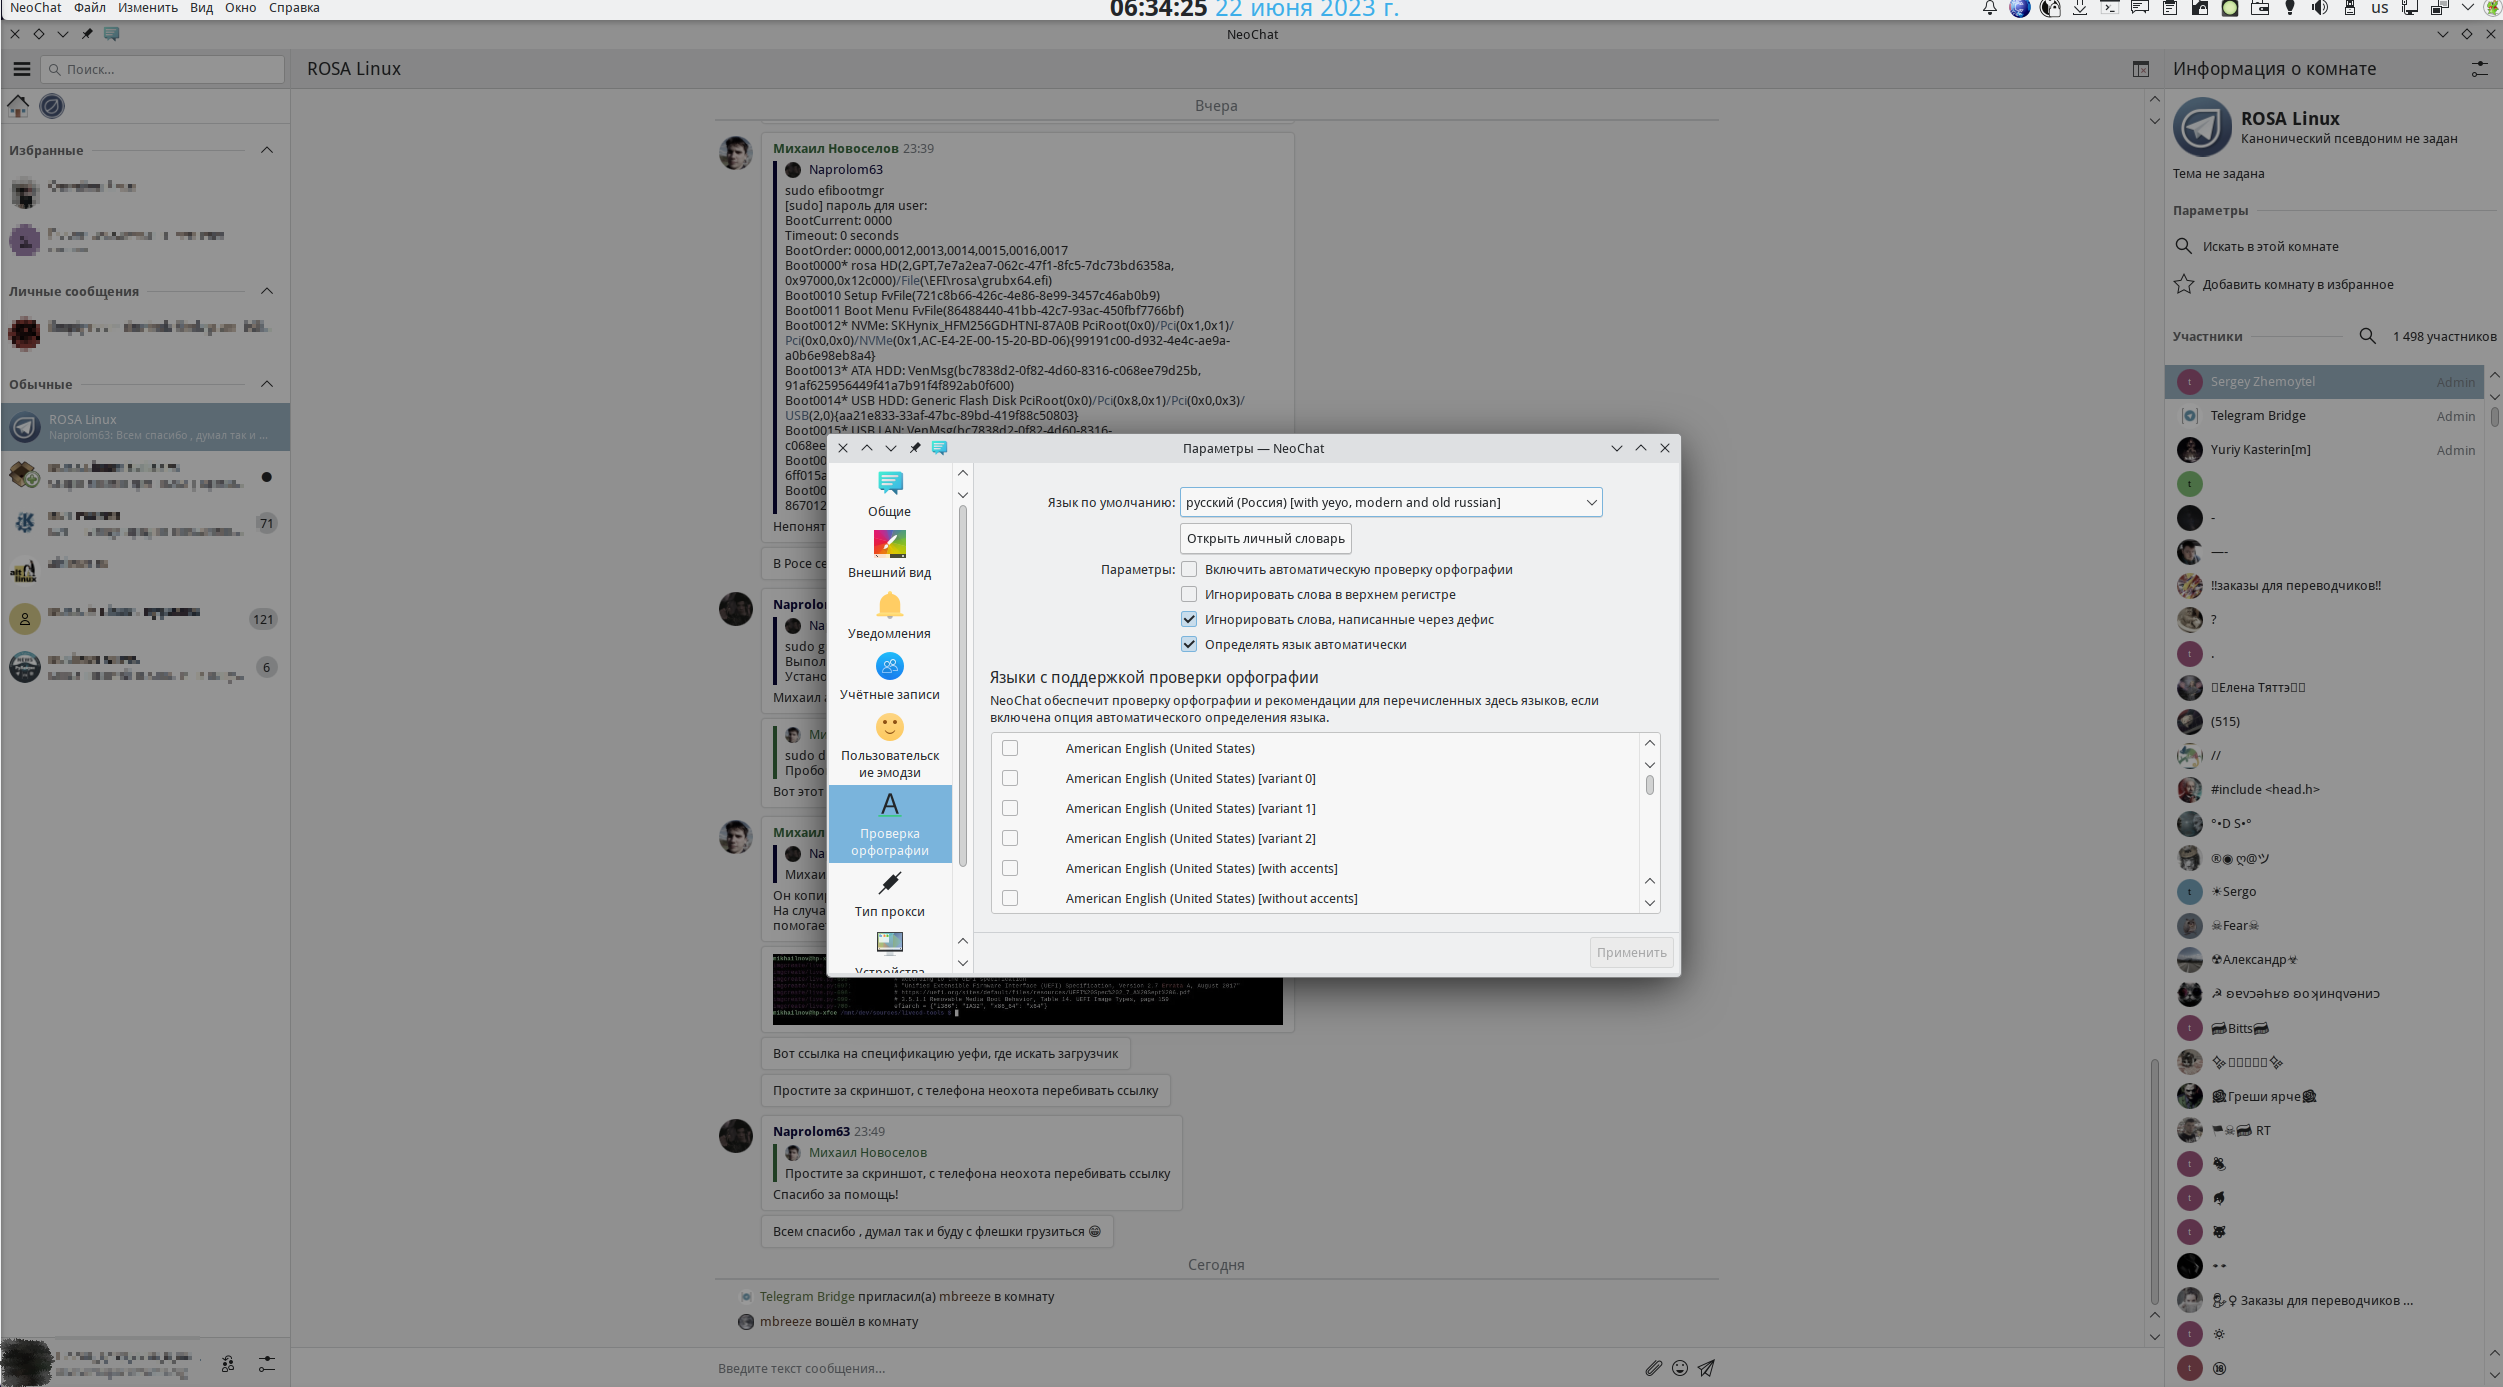The image size is (2503, 1387).
Task: Click the language list vertical scrollbar
Action: pyautogui.click(x=1650, y=786)
